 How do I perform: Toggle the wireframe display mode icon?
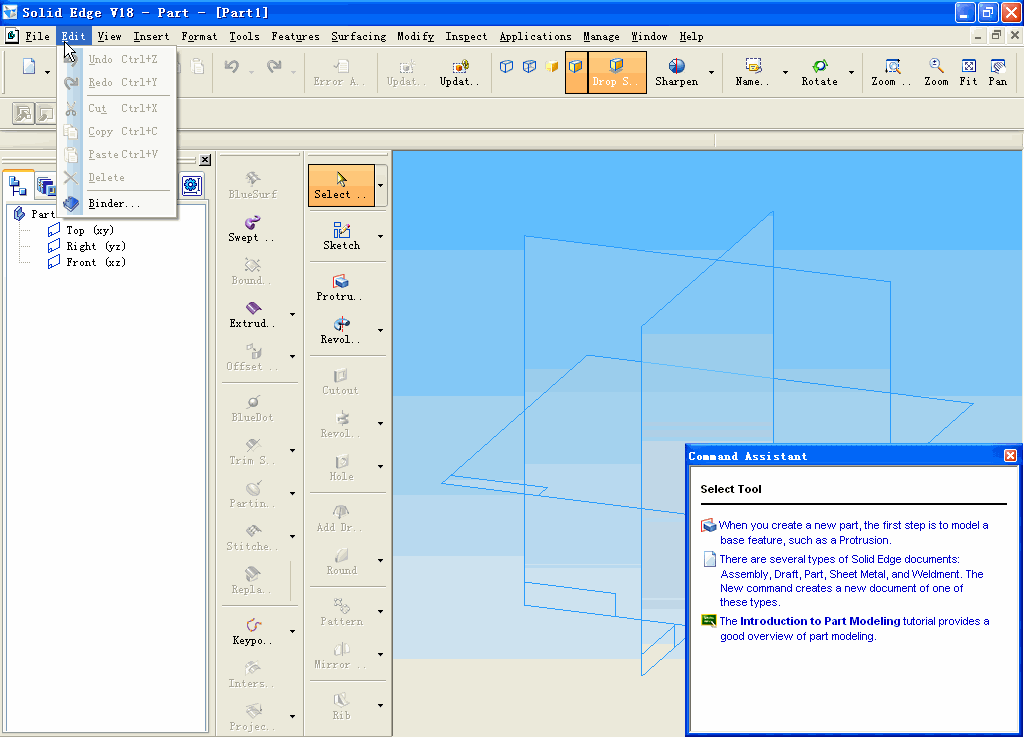pos(506,66)
